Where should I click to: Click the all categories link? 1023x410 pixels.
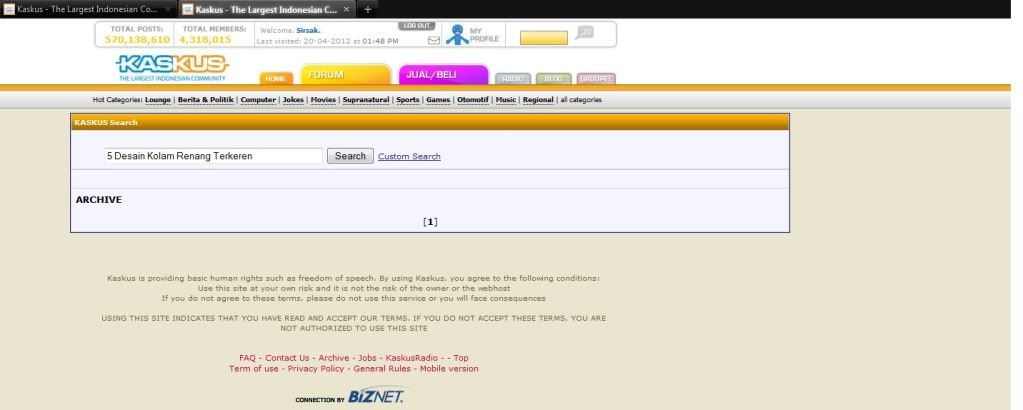[x=581, y=100]
